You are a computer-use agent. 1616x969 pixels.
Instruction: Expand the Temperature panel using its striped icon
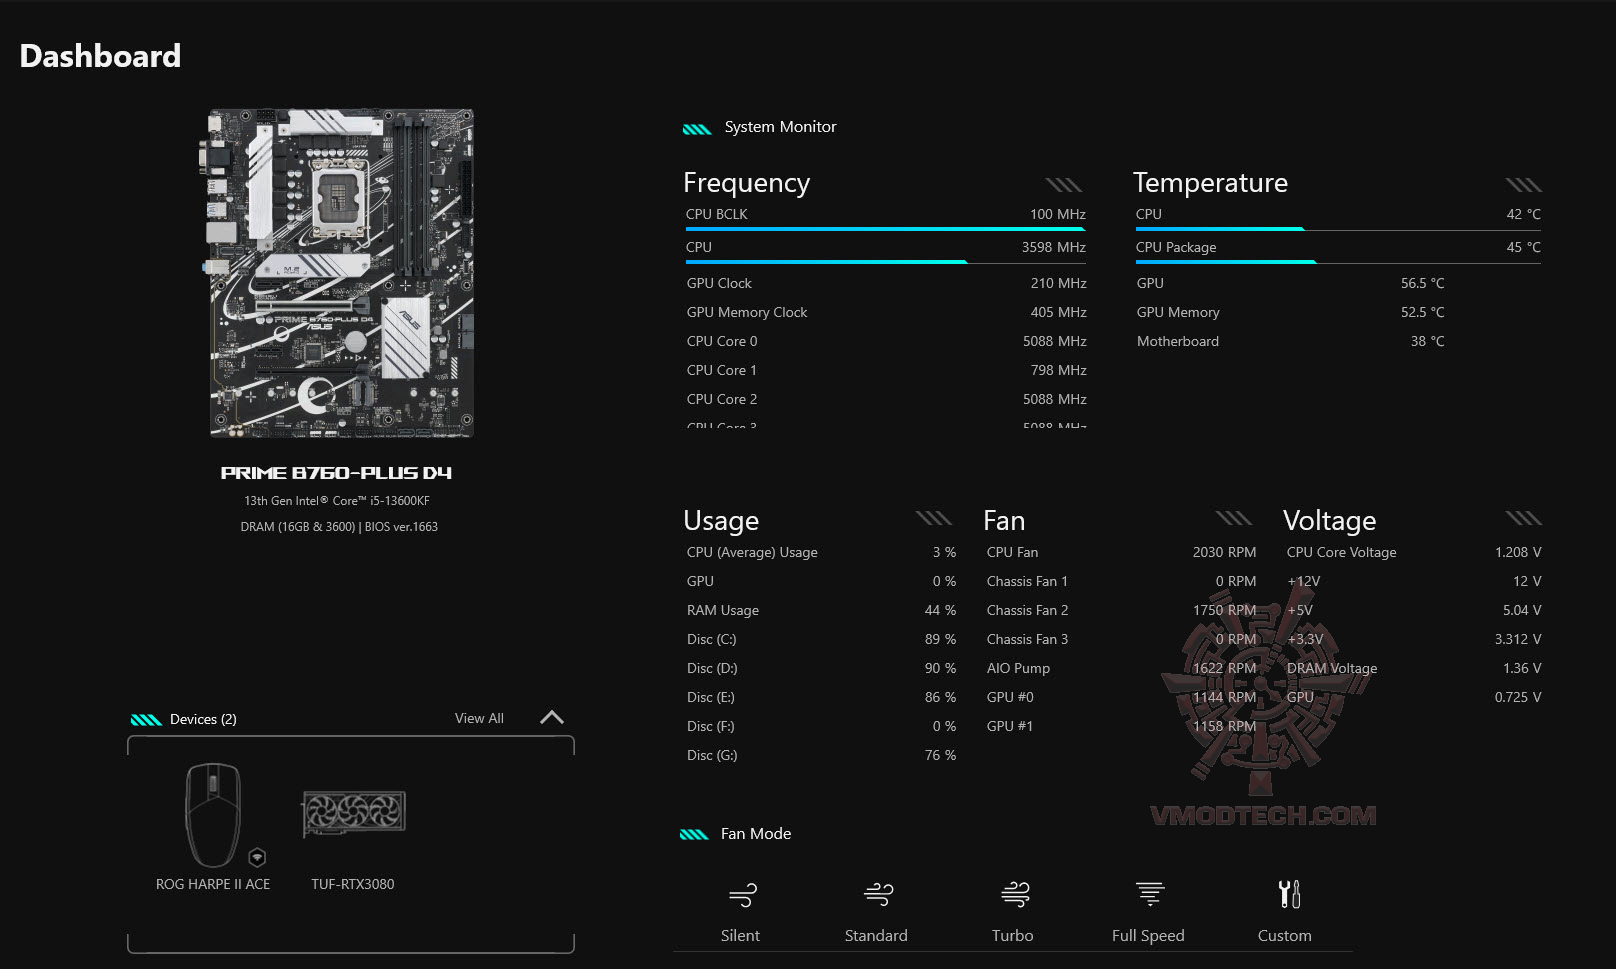pos(1523,184)
